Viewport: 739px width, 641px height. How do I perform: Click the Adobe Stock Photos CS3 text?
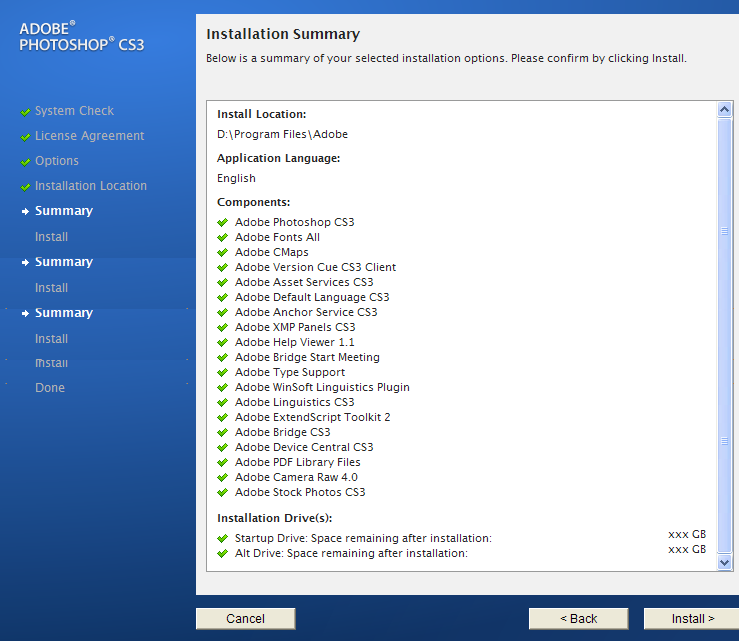click(300, 493)
